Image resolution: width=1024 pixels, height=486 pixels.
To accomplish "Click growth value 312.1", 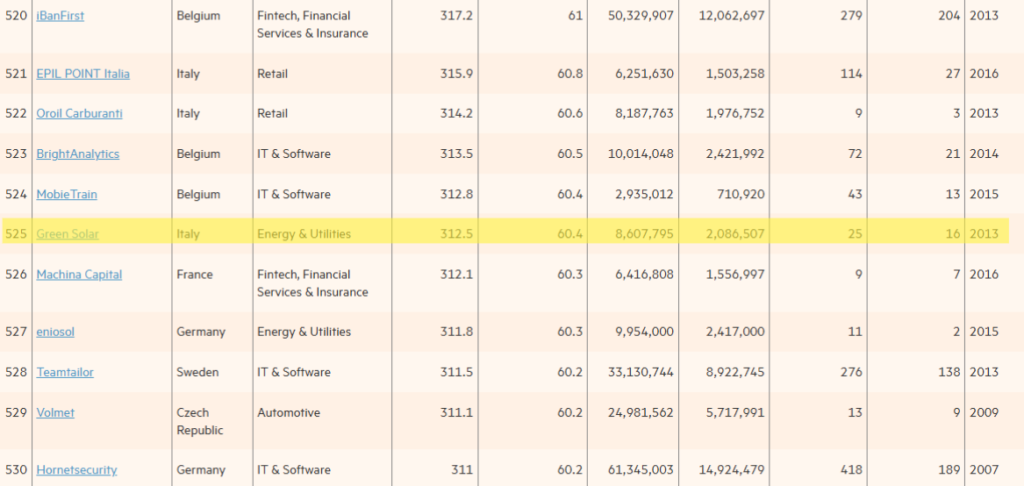I will (x=456, y=274).
